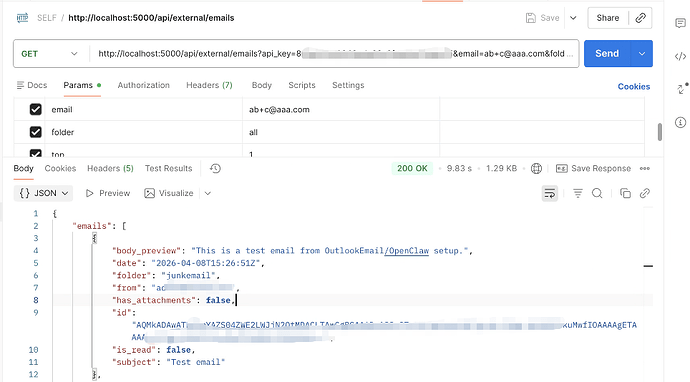This screenshot has height=382, width=690.
Task: Click the Save Response button
Action: tap(593, 169)
